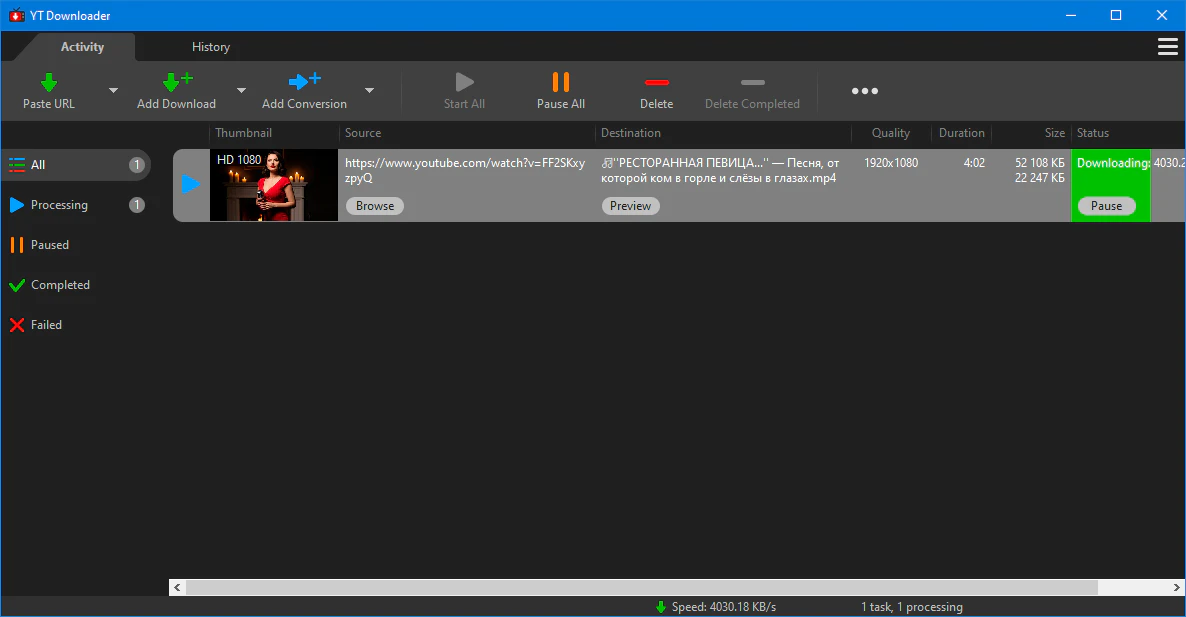Click the video thumbnail labeled HD 1080

274,186
